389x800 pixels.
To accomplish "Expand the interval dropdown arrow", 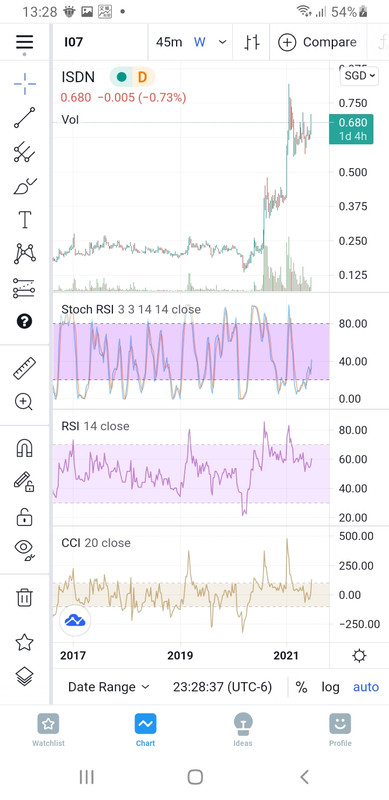I will point(223,42).
